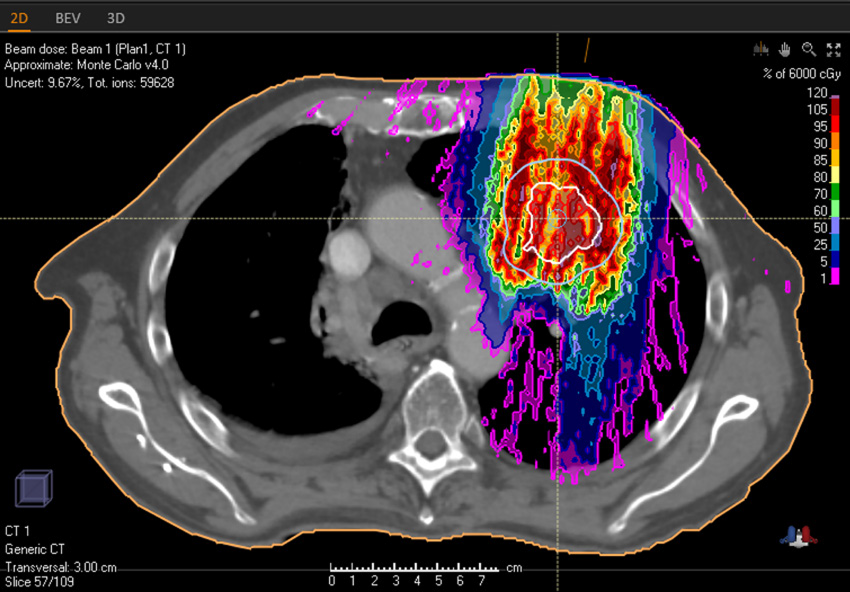Activate the zoom magnifier tool
Image resolution: width=850 pixels, height=592 pixels.
pos(808,48)
